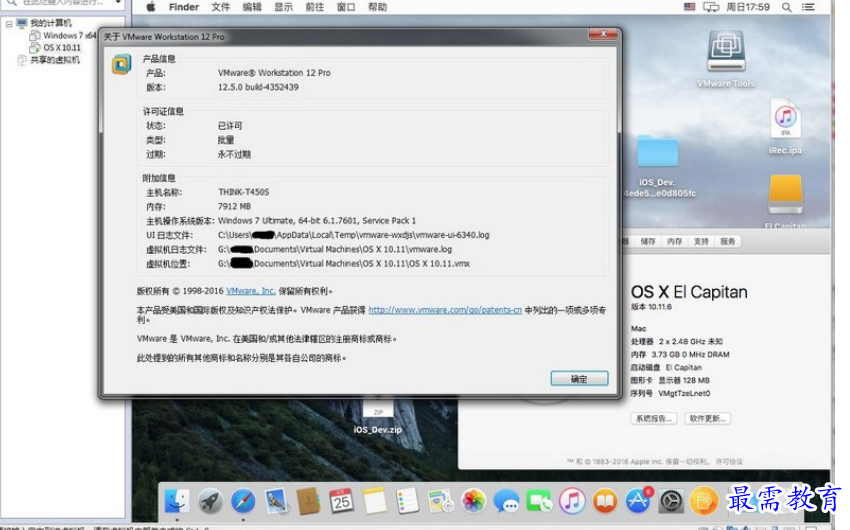Viewport: 850px width, 530px height.
Task: Click the menu bar clock 周日17:59
Action: coord(748,7)
